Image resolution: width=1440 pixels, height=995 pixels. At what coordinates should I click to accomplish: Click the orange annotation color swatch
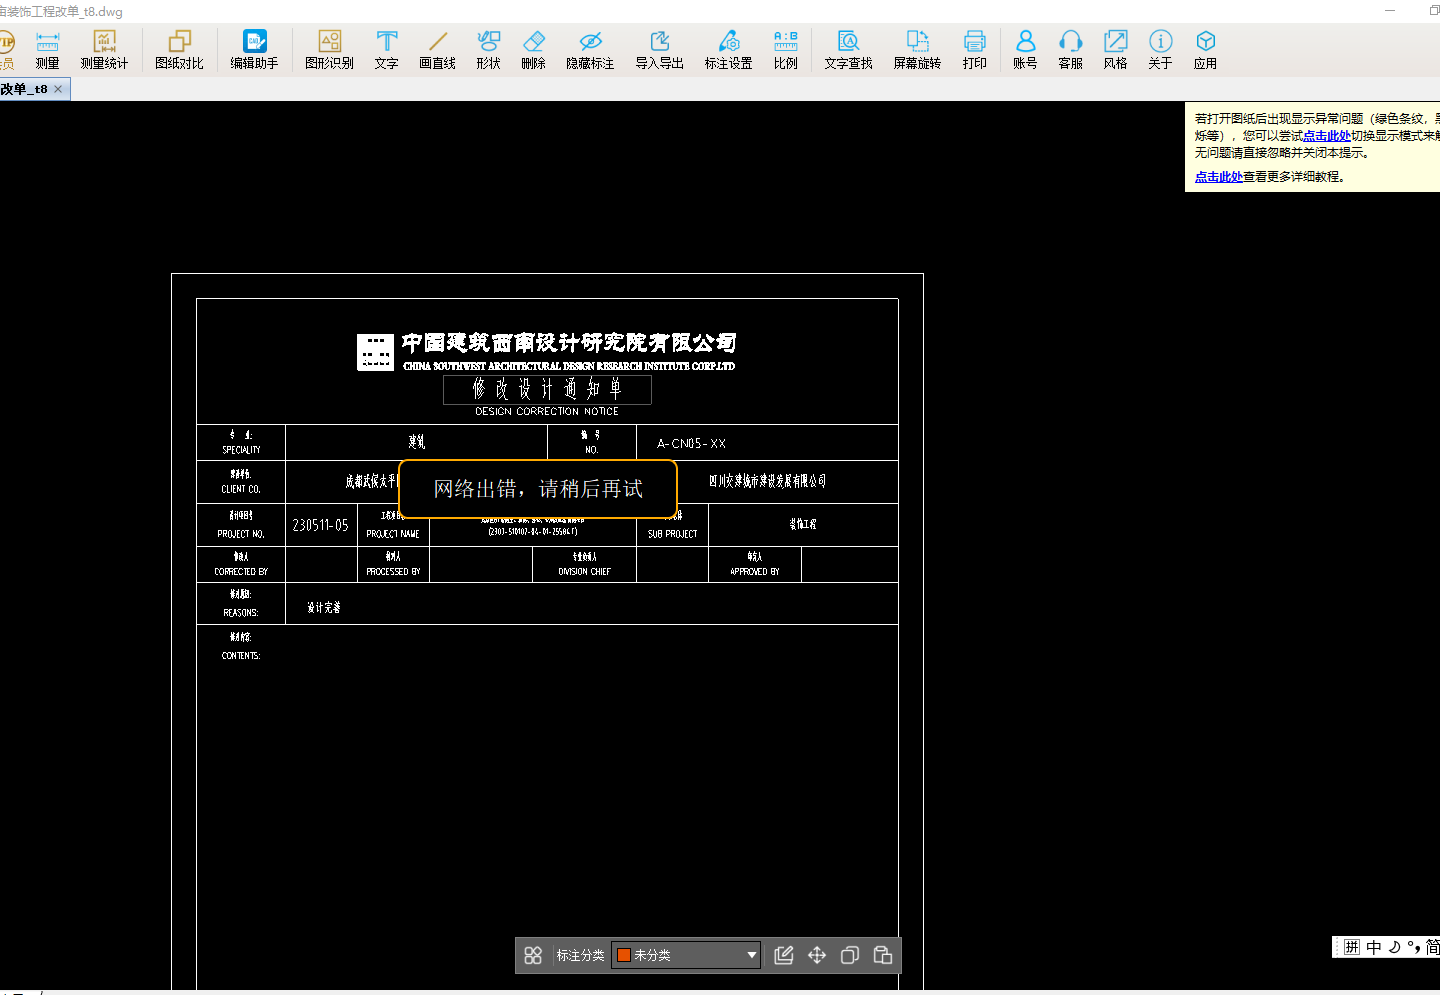click(624, 955)
